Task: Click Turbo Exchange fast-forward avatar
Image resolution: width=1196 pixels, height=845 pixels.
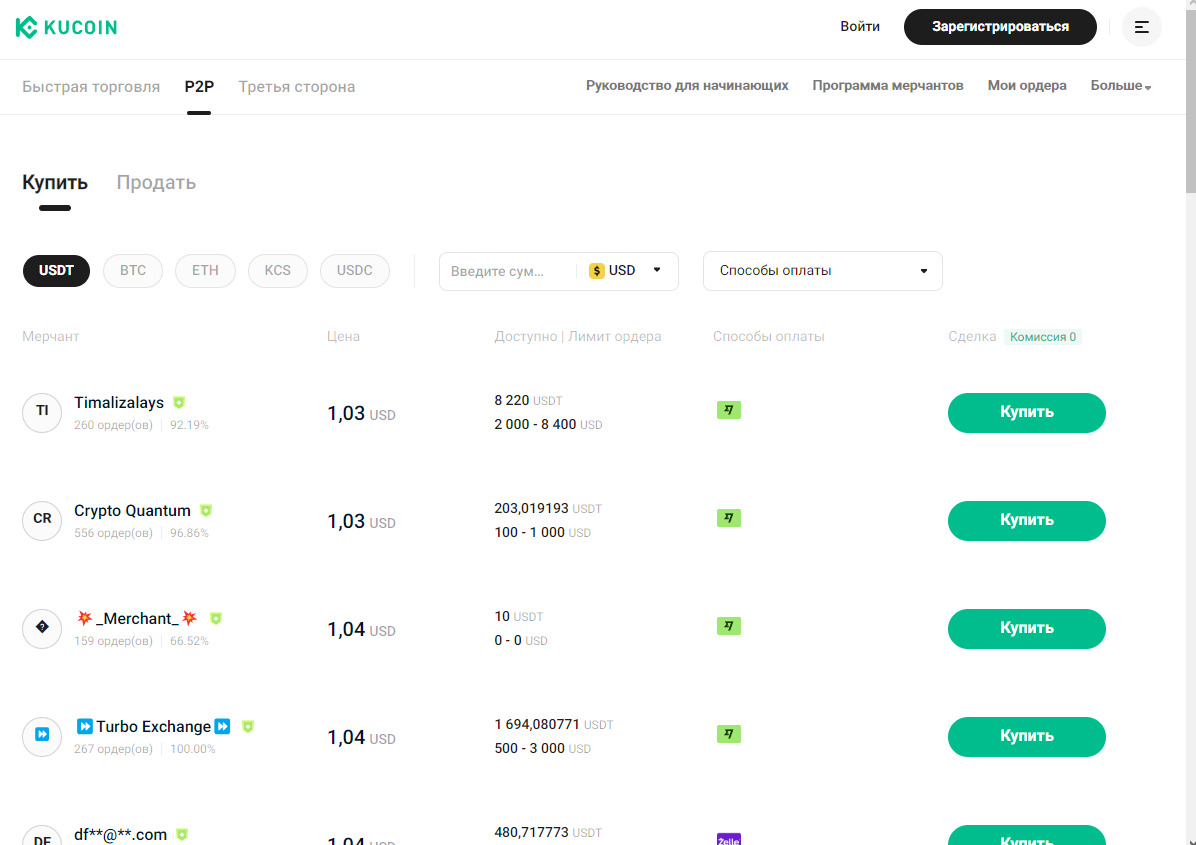Action: [42, 736]
